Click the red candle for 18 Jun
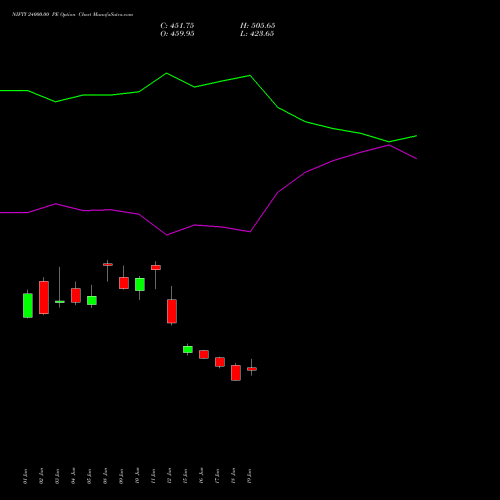 click(236, 373)
